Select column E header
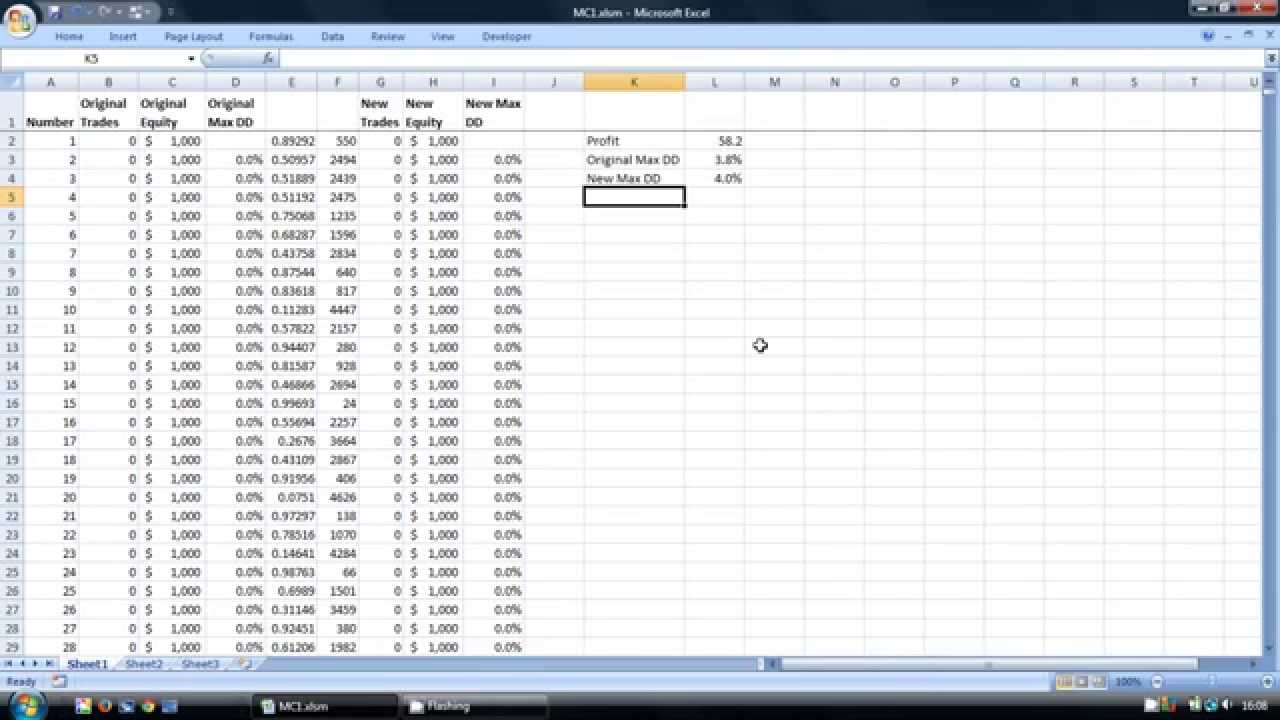The image size is (1280, 720). click(291, 82)
